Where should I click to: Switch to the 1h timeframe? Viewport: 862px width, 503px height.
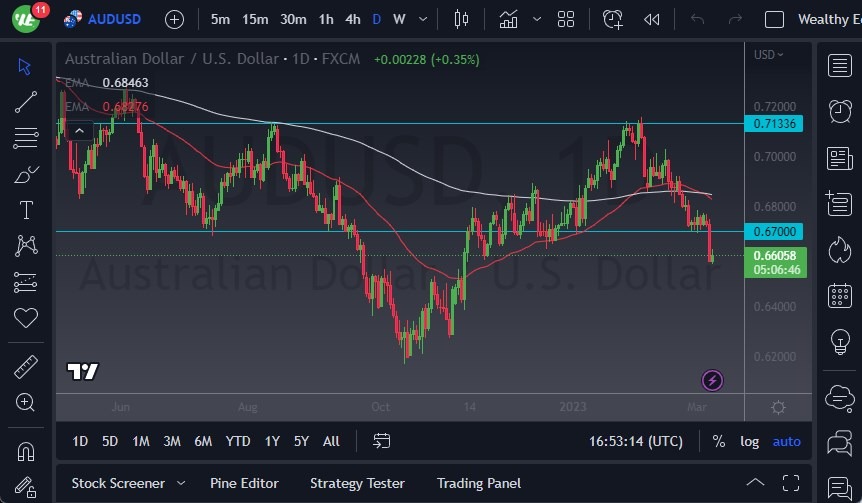pyautogui.click(x=326, y=20)
